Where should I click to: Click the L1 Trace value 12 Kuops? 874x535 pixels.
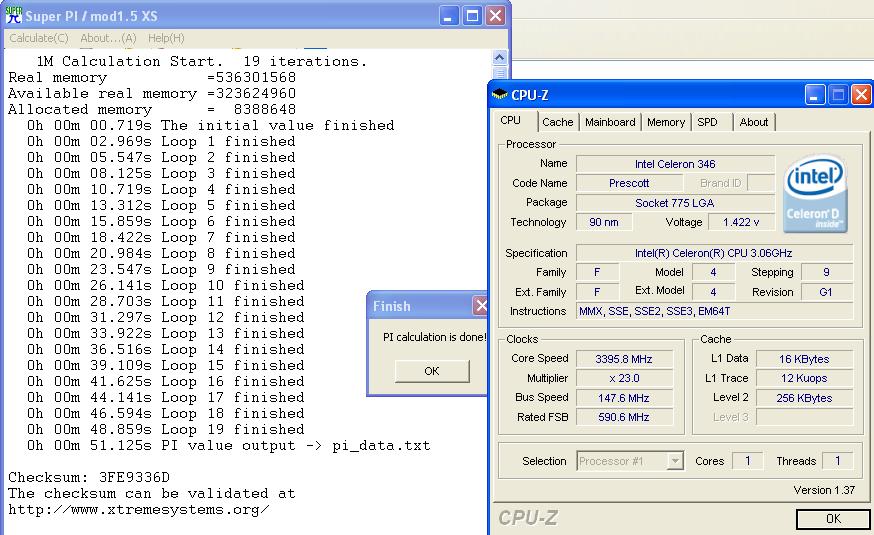click(x=804, y=378)
